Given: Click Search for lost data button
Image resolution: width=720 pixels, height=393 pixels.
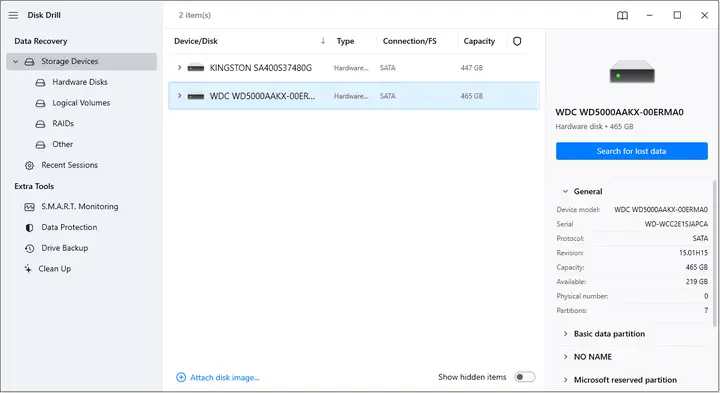Looking at the screenshot, I should 631,151.
